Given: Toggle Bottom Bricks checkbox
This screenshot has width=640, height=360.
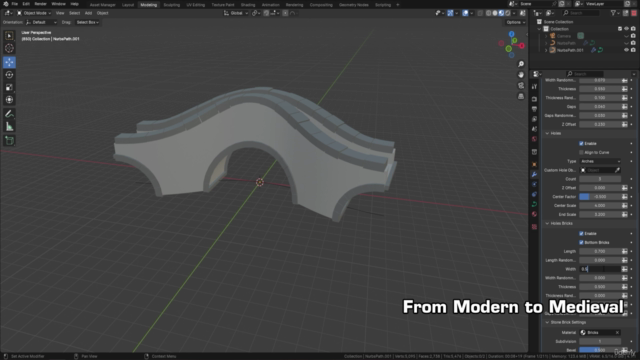Looking at the screenshot, I should (581, 242).
